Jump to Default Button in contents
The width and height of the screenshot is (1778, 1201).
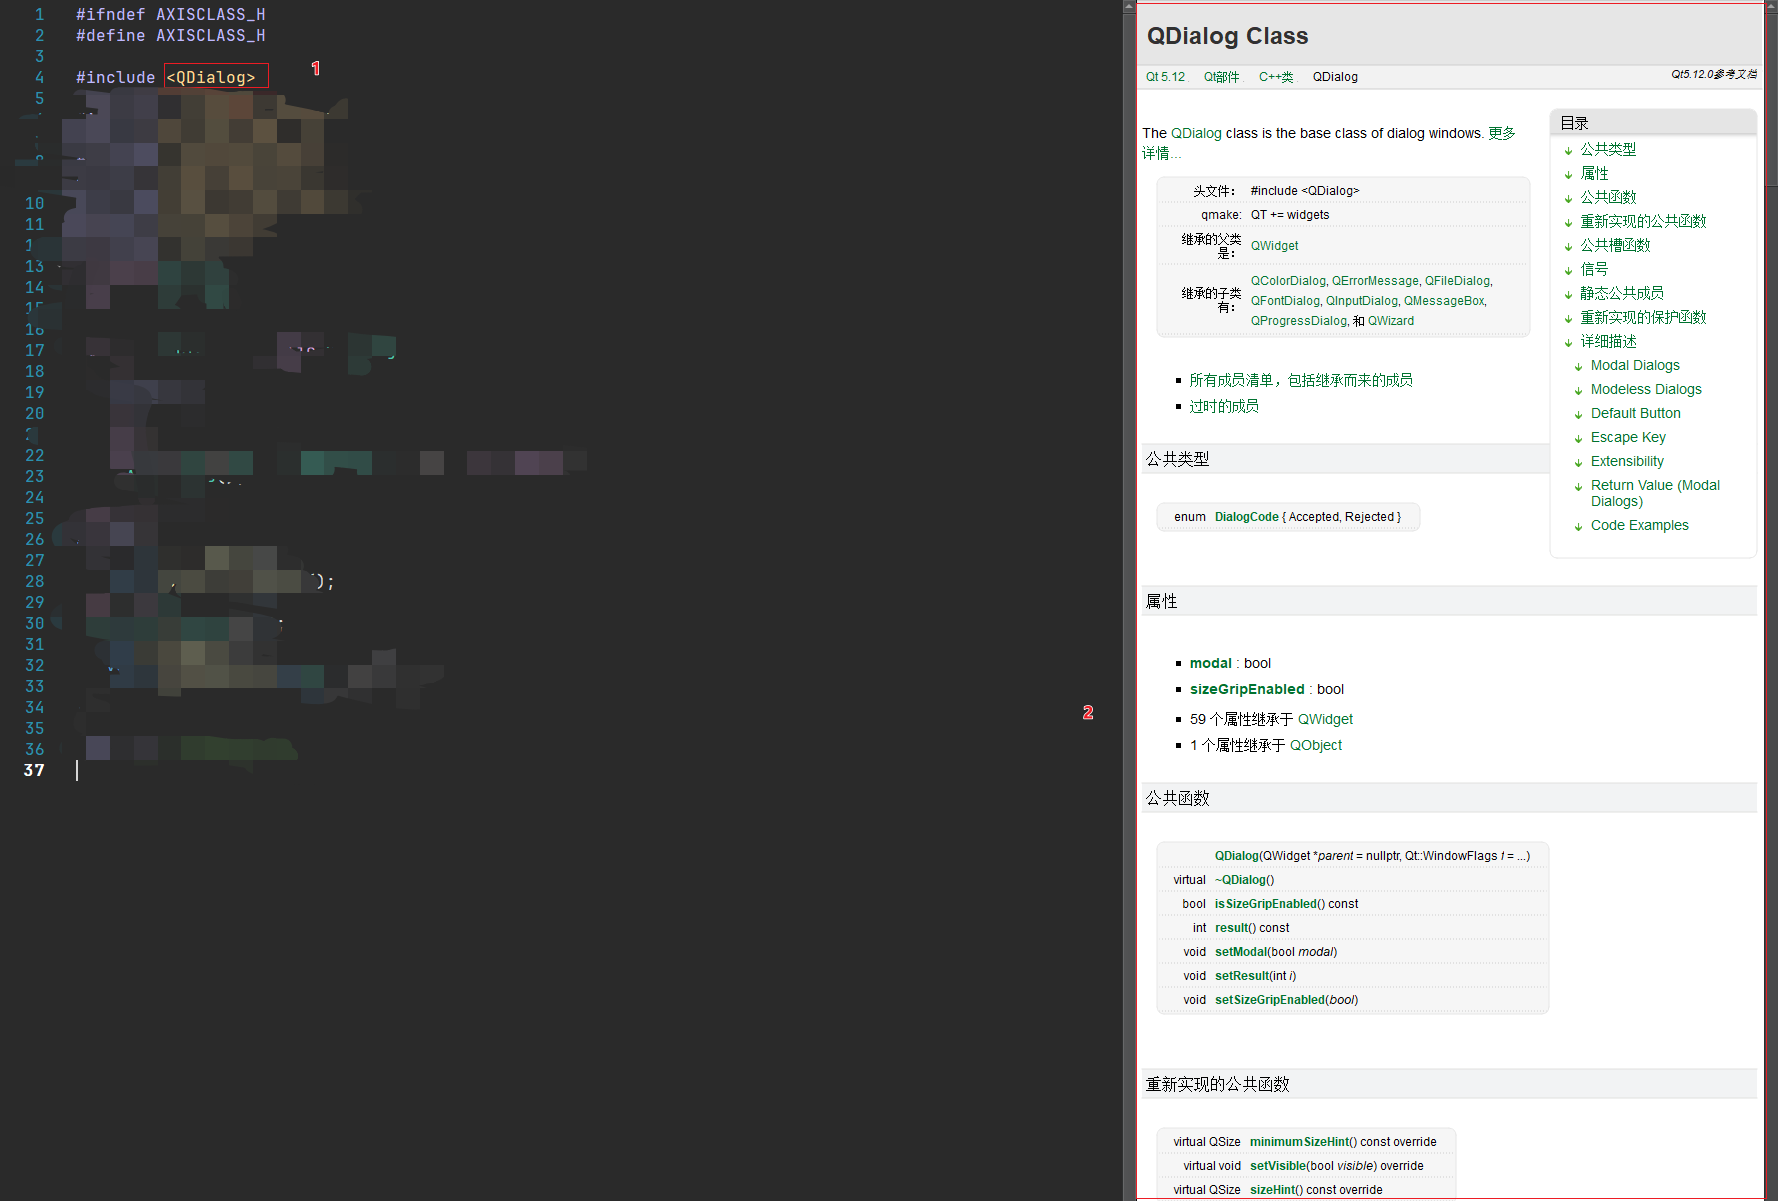click(1635, 413)
